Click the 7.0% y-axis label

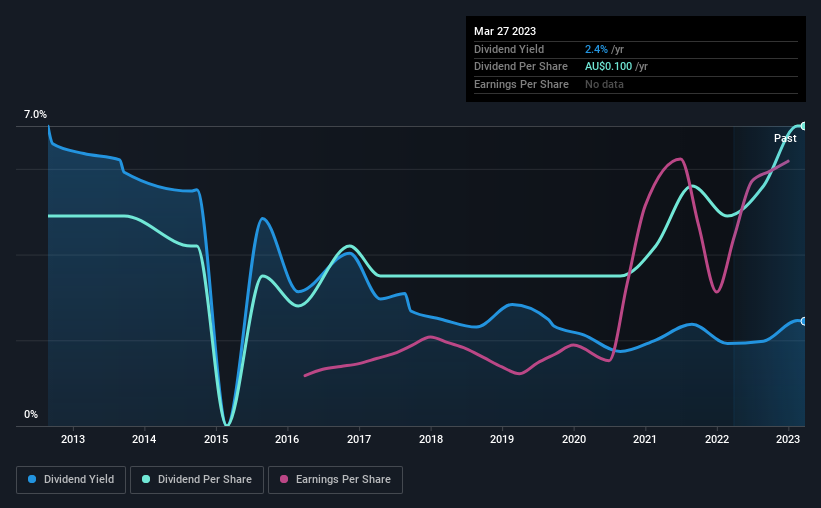(36, 116)
